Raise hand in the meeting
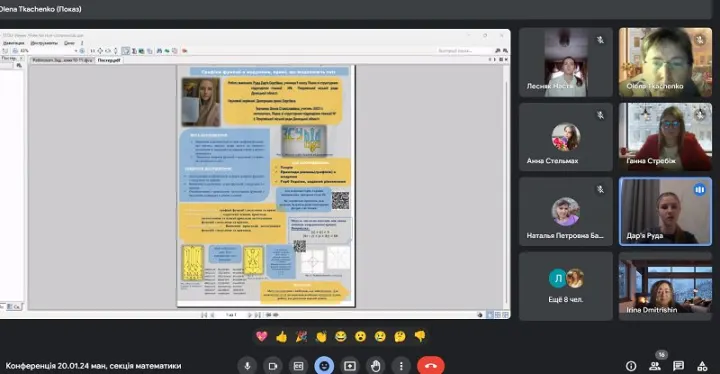The height and width of the screenshot is (374, 720). (x=376, y=366)
